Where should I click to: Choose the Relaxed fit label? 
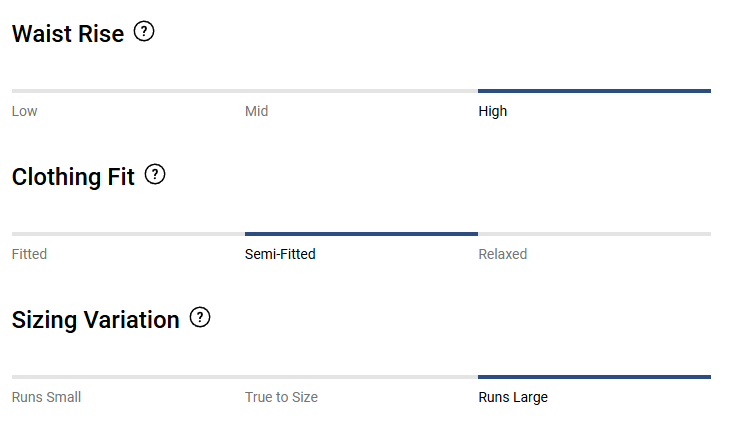[502, 254]
